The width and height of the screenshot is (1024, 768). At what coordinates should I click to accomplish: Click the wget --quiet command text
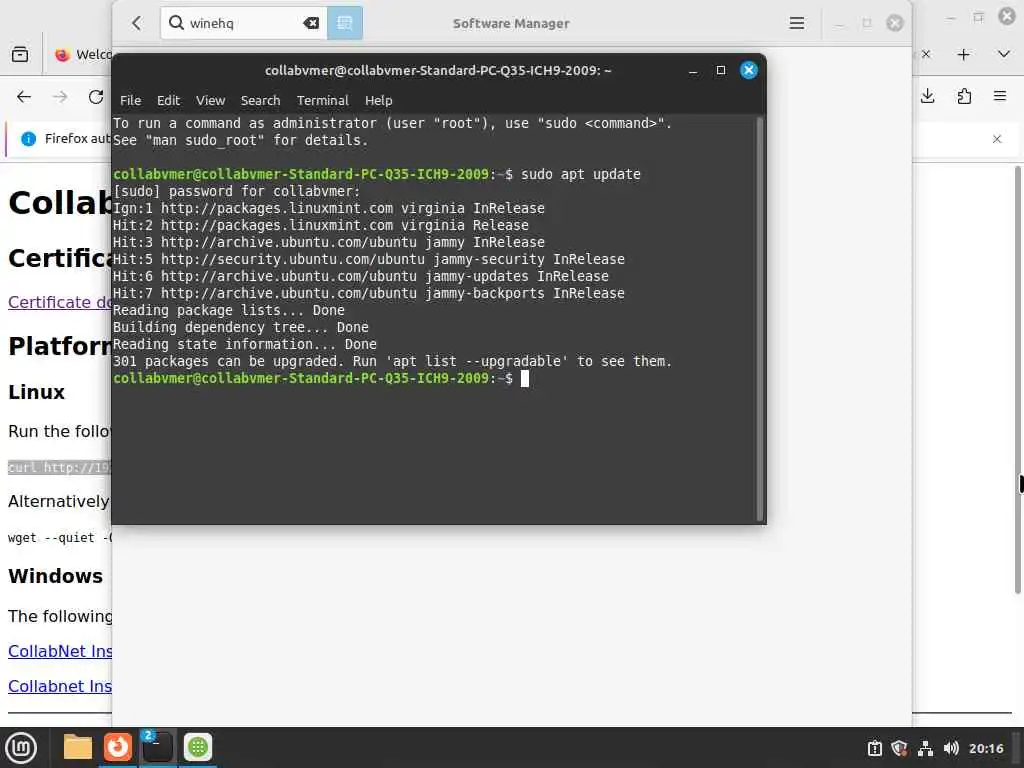point(59,537)
